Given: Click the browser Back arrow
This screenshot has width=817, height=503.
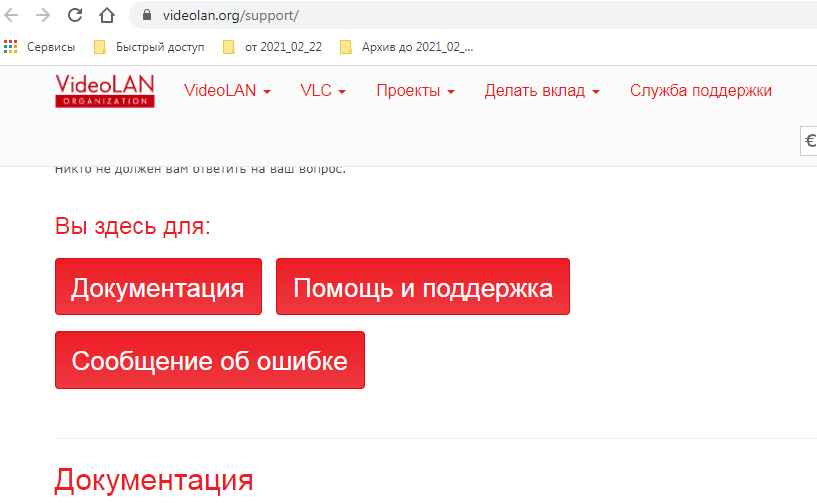Looking at the screenshot, I should [x=11, y=16].
